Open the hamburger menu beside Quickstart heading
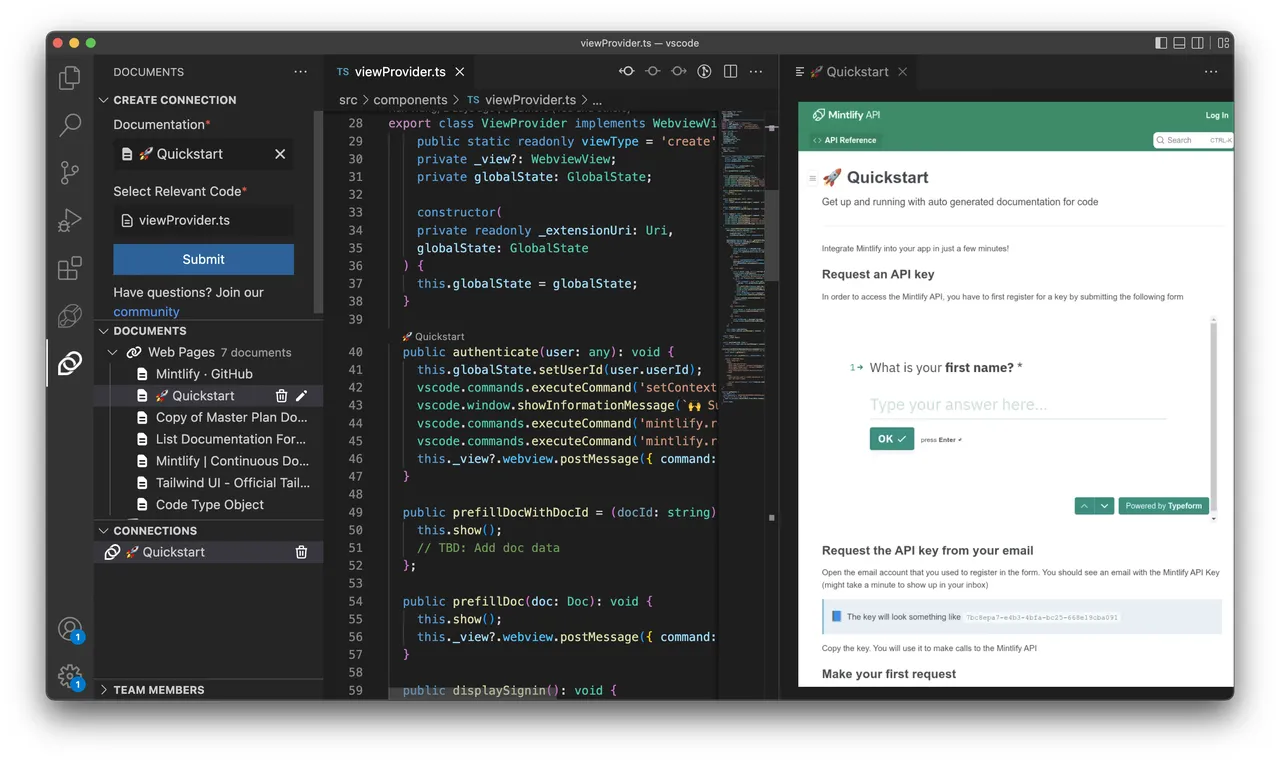 click(x=812, y=179)
